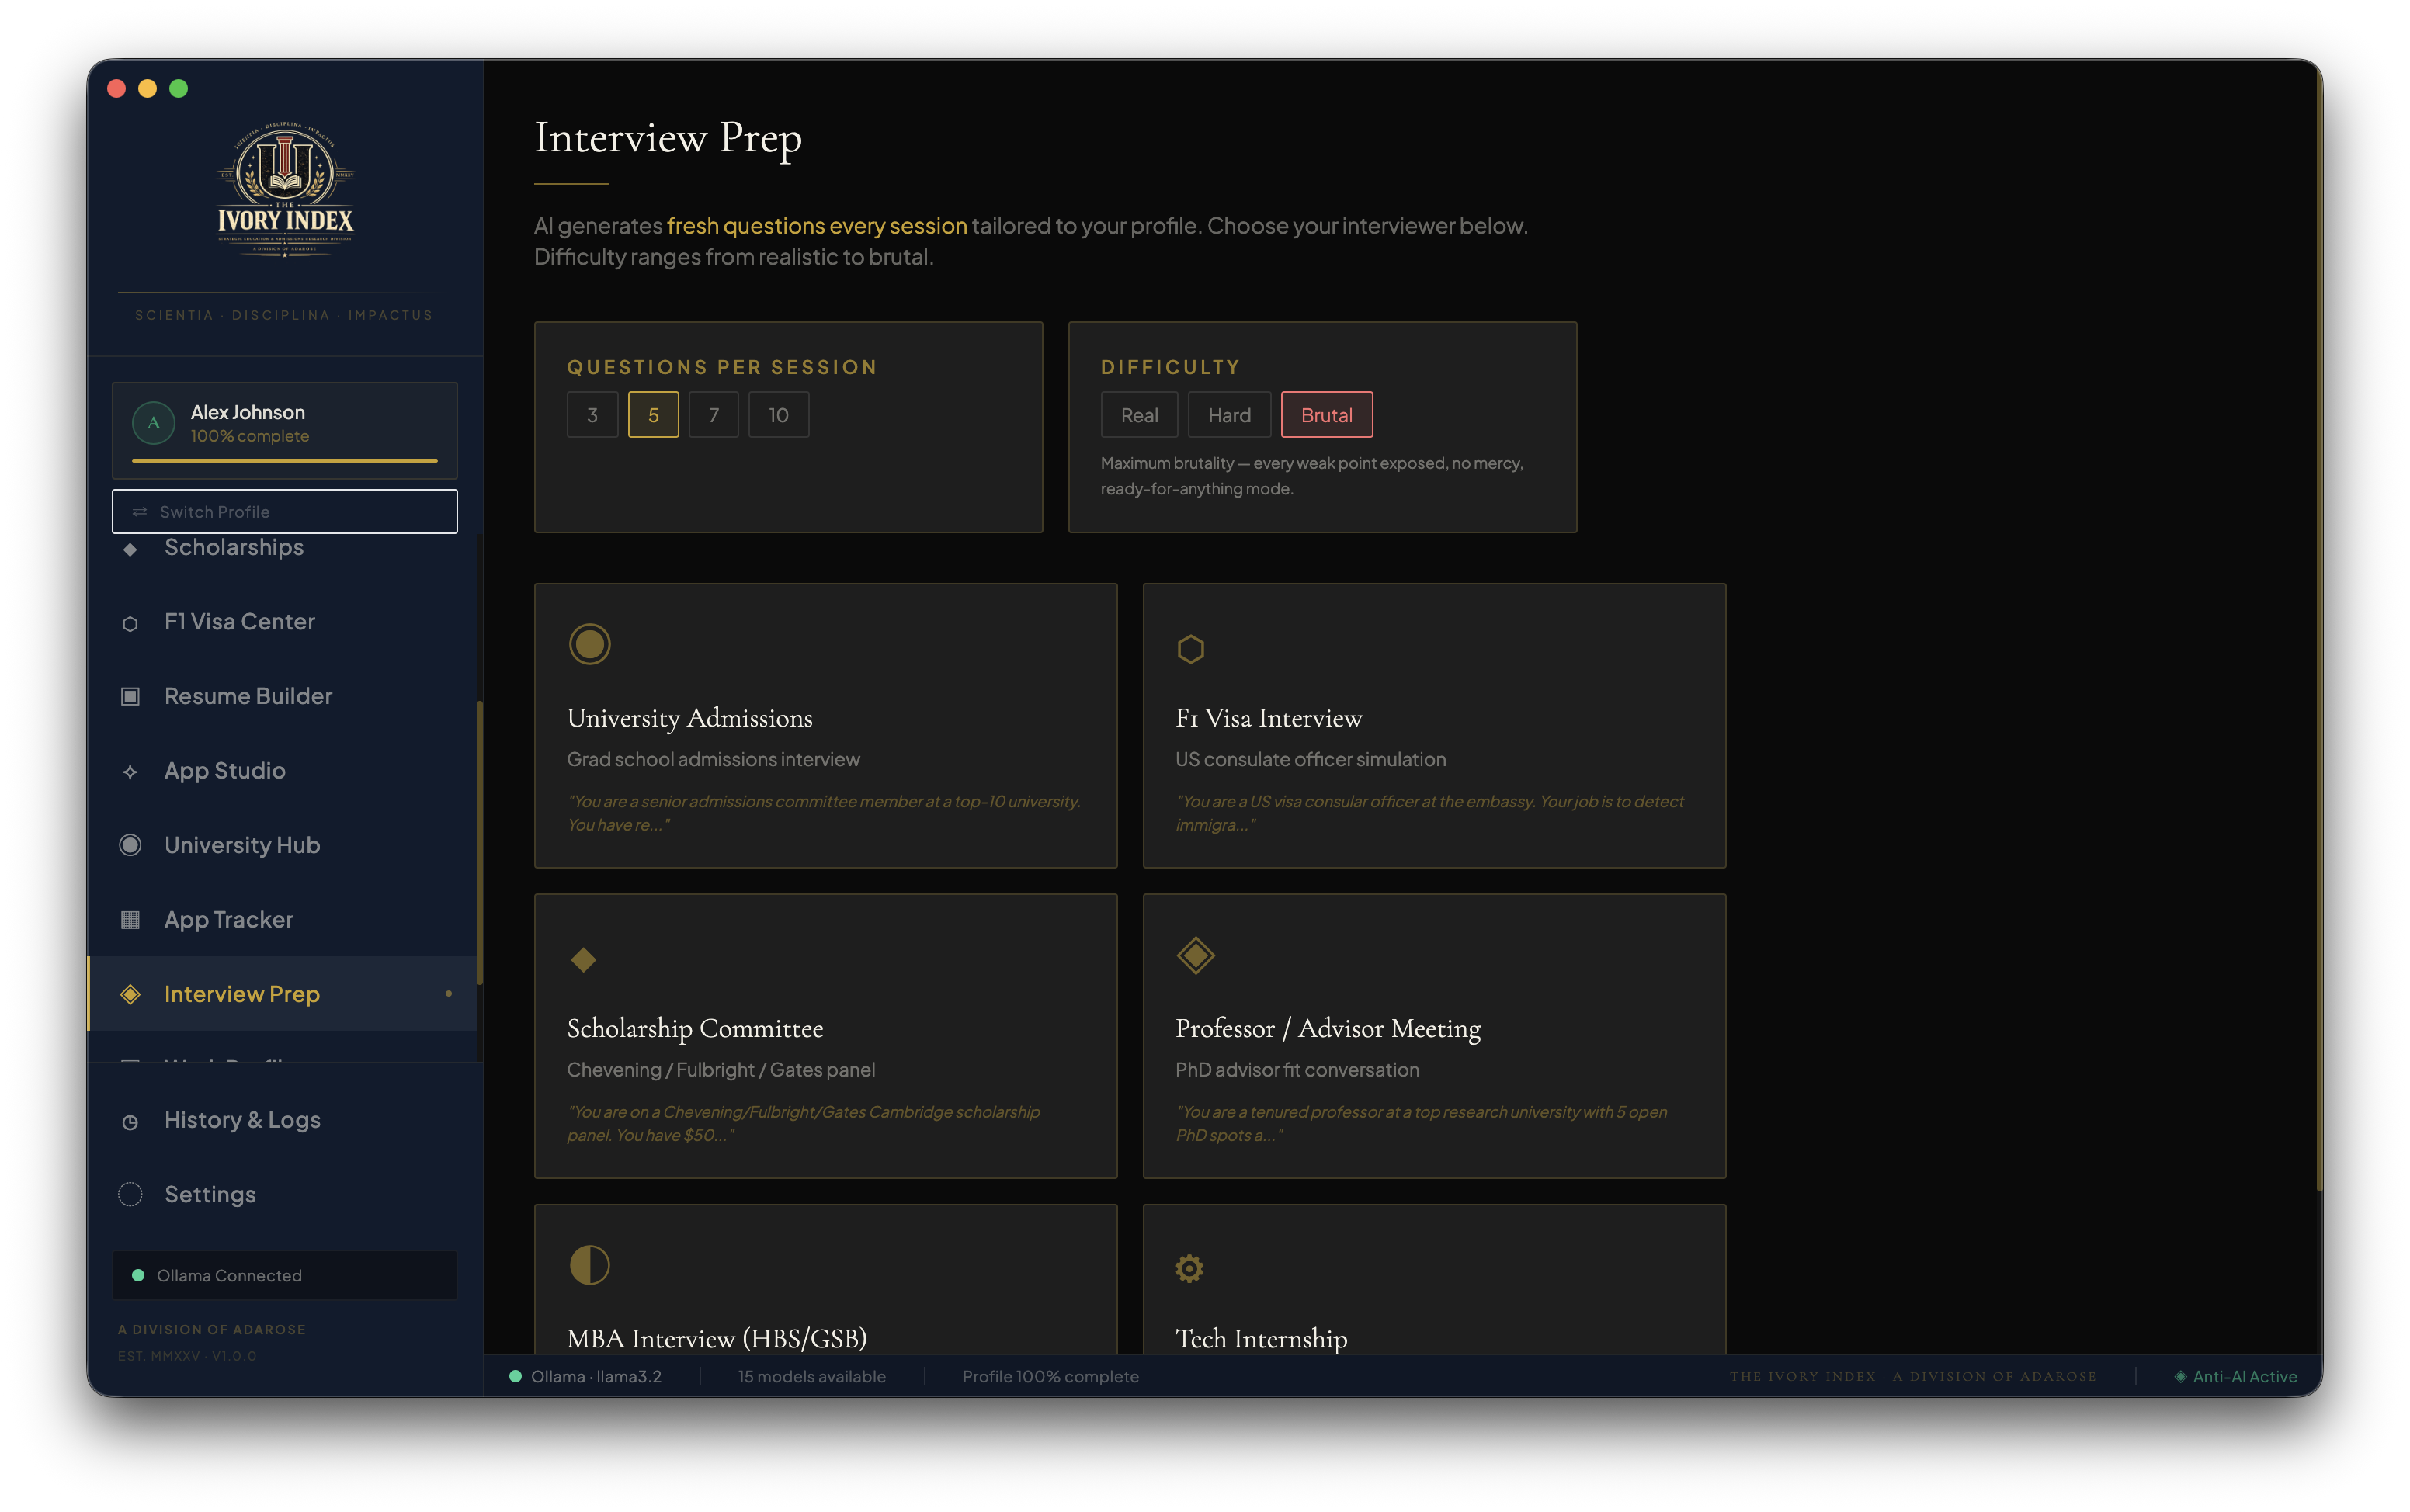Click the Tech Internship gear icon
Viewport: 2410px width, 1512px height.
point(1189,1268)
